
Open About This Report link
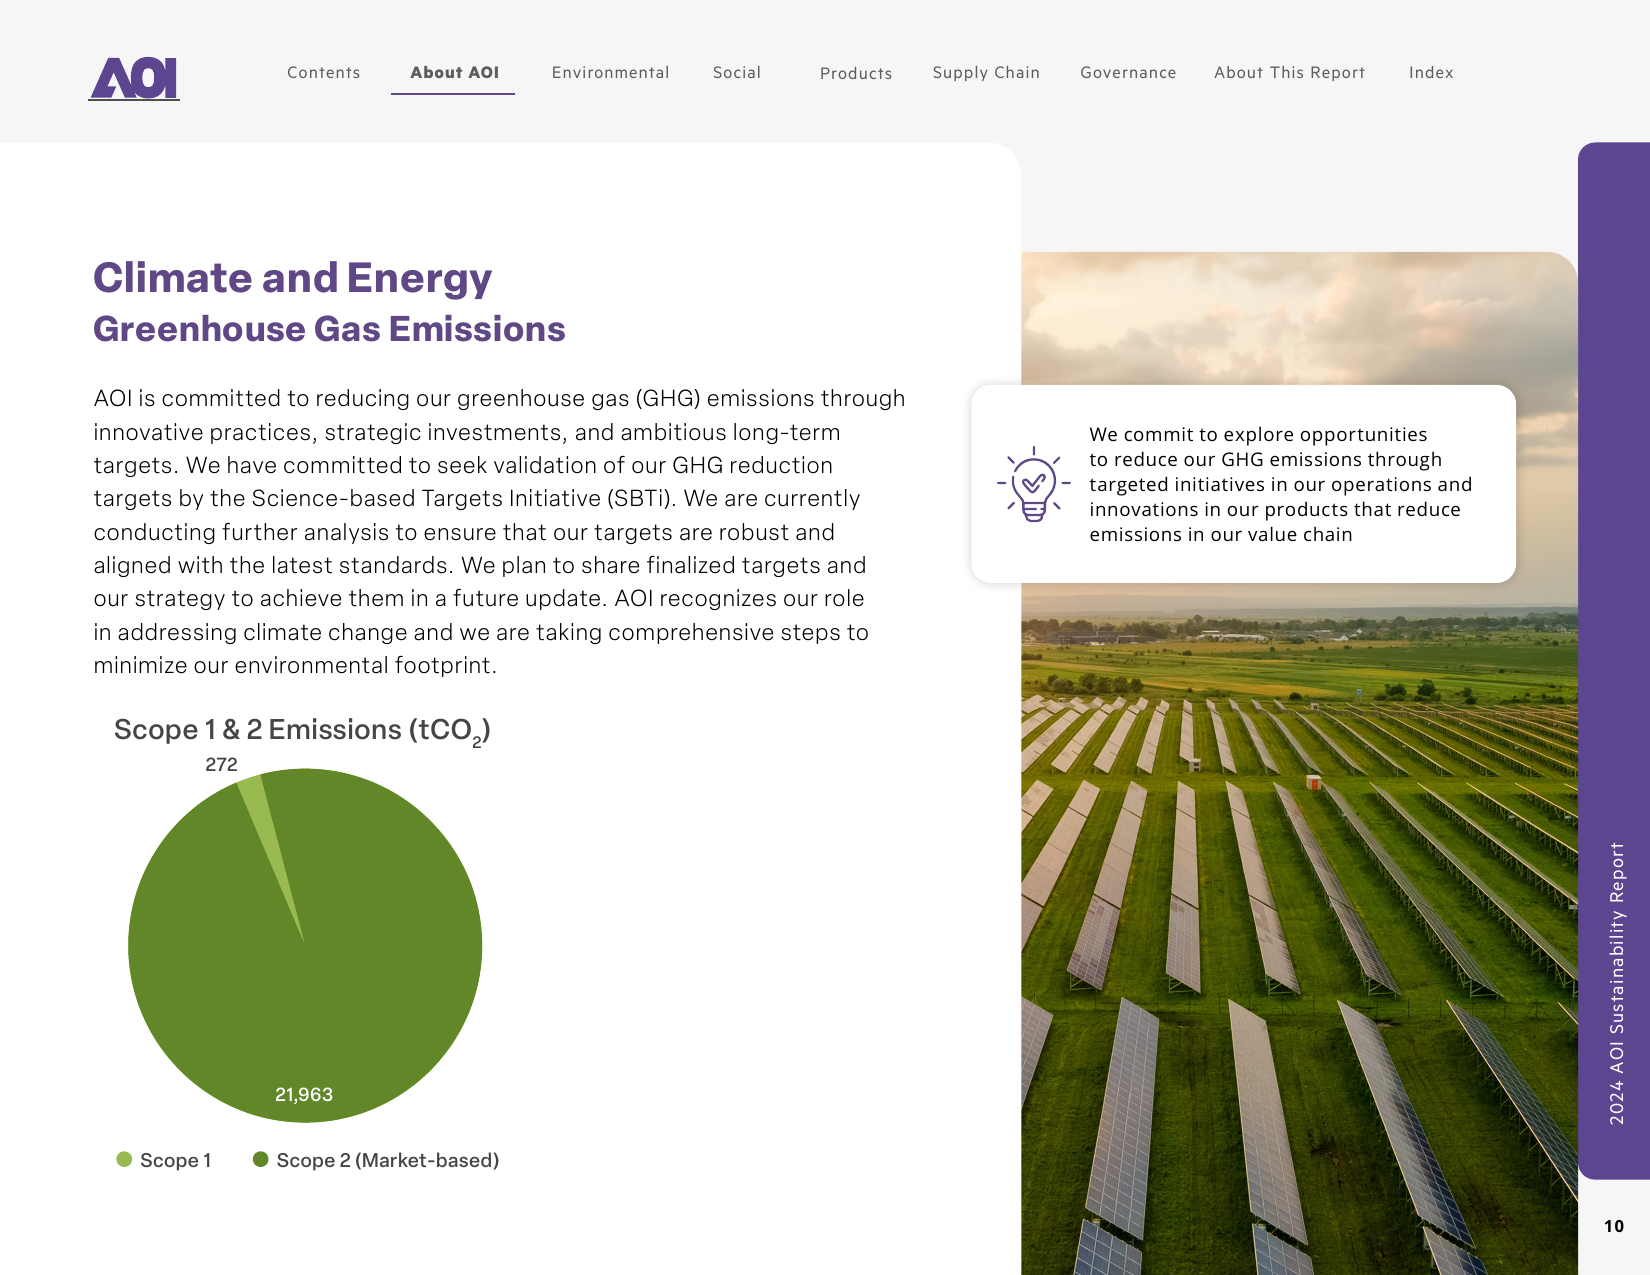[x=1289, y=73]
